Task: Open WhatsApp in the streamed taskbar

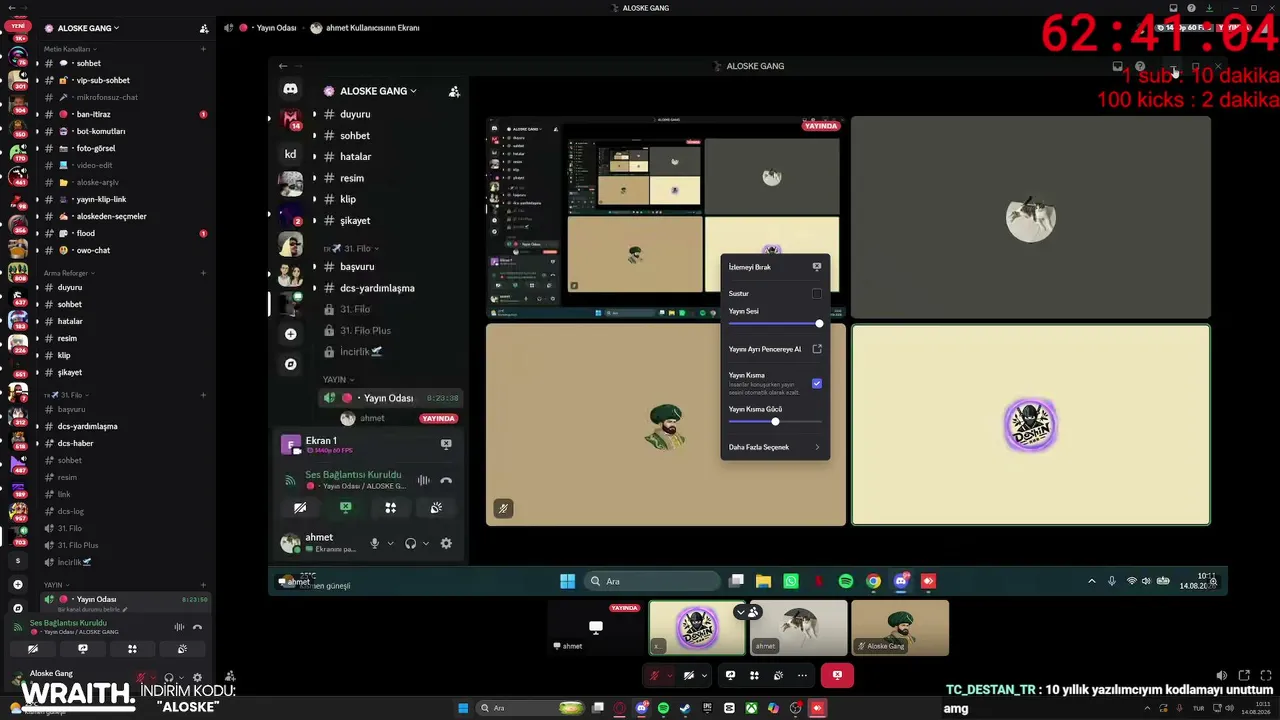Action: click(x=791, y=581)
